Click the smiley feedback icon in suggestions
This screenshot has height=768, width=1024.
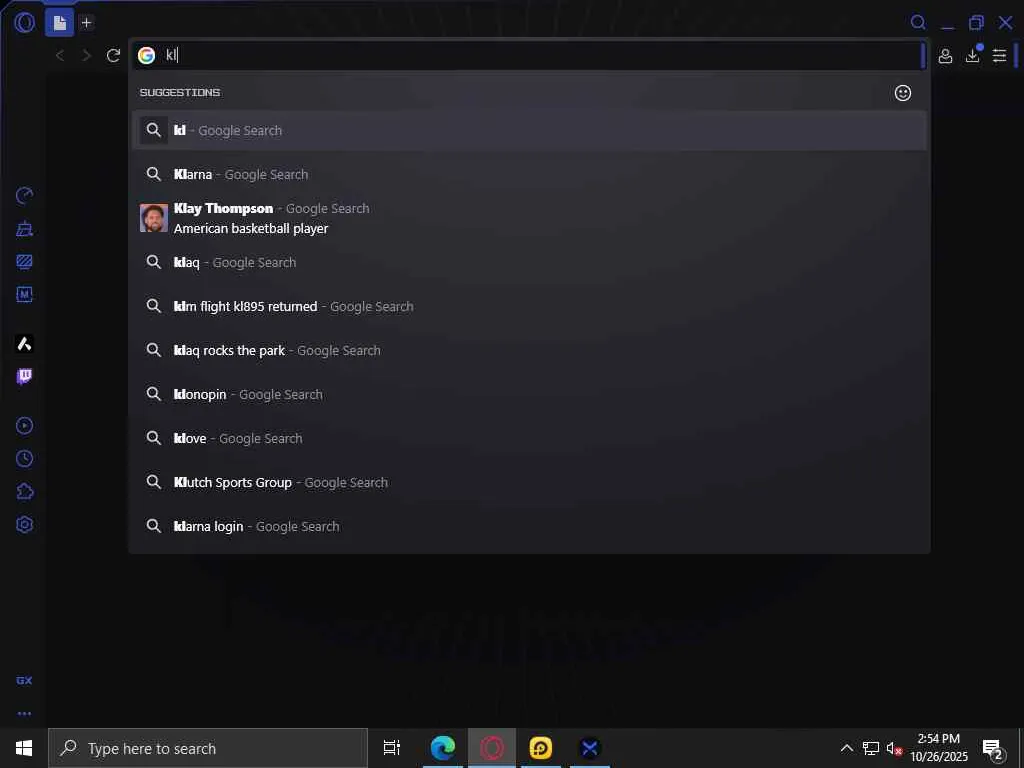click(x=903, y=93)
